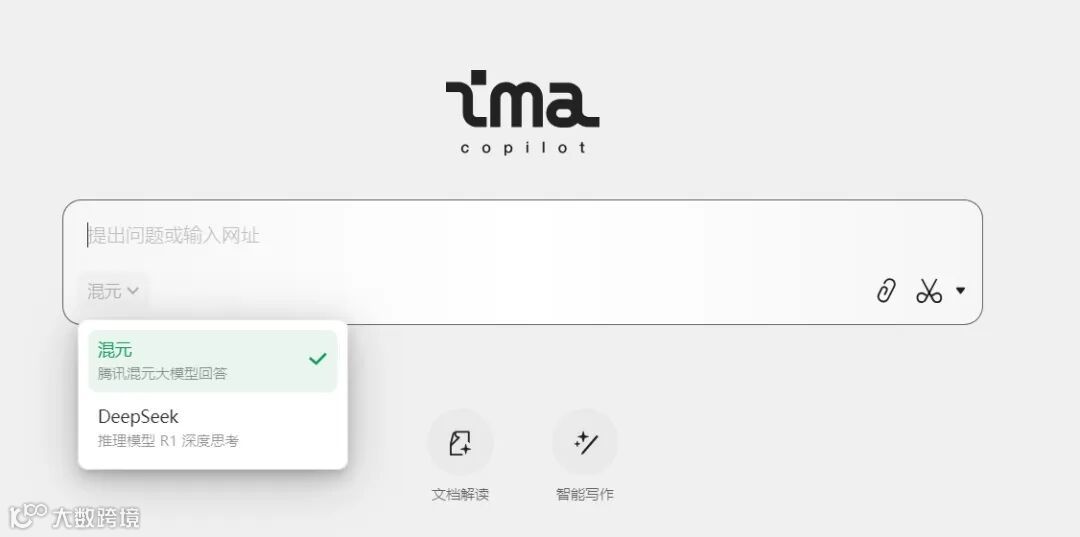Open the 文档解读 text label
1080x537 pixels.
click(x=460, y=494)
